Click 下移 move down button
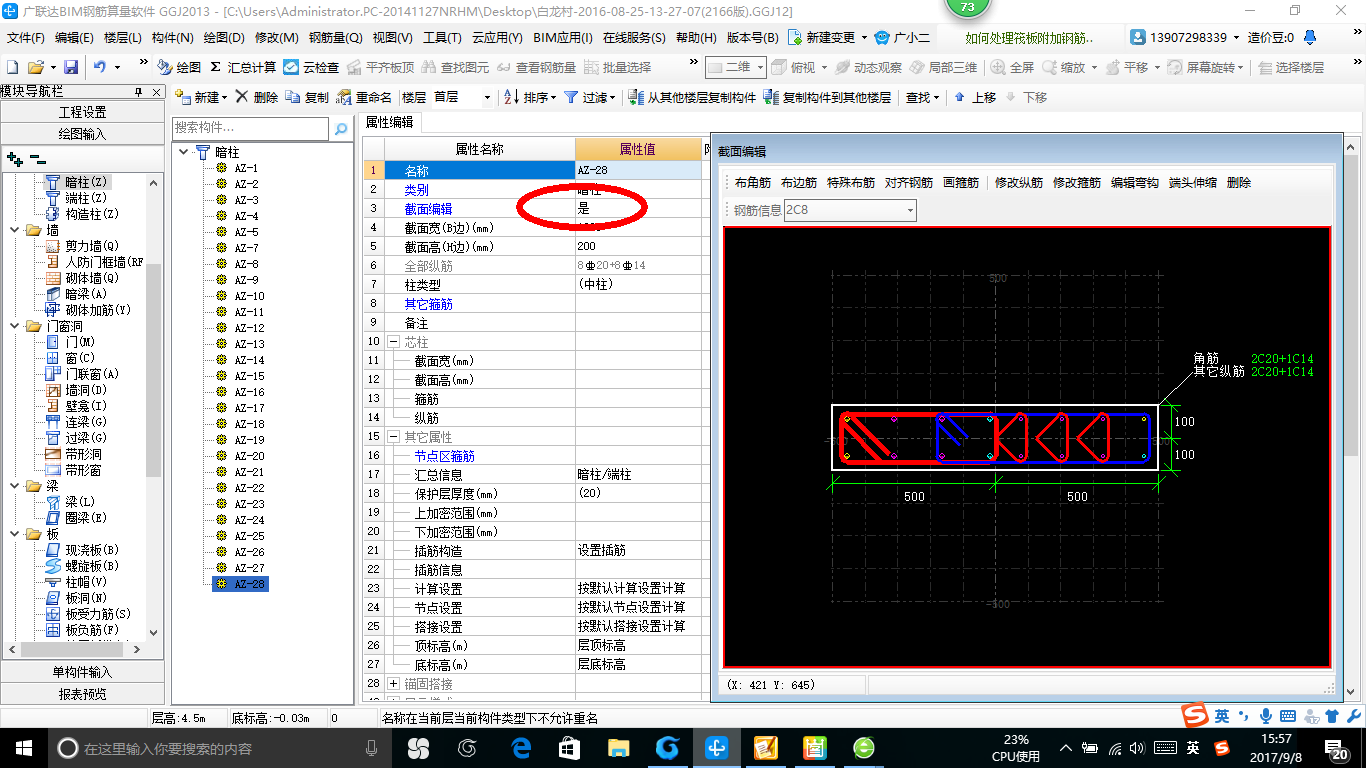Image resolution: width=1366 pixels, height=768 pixels. [1026, 97]
